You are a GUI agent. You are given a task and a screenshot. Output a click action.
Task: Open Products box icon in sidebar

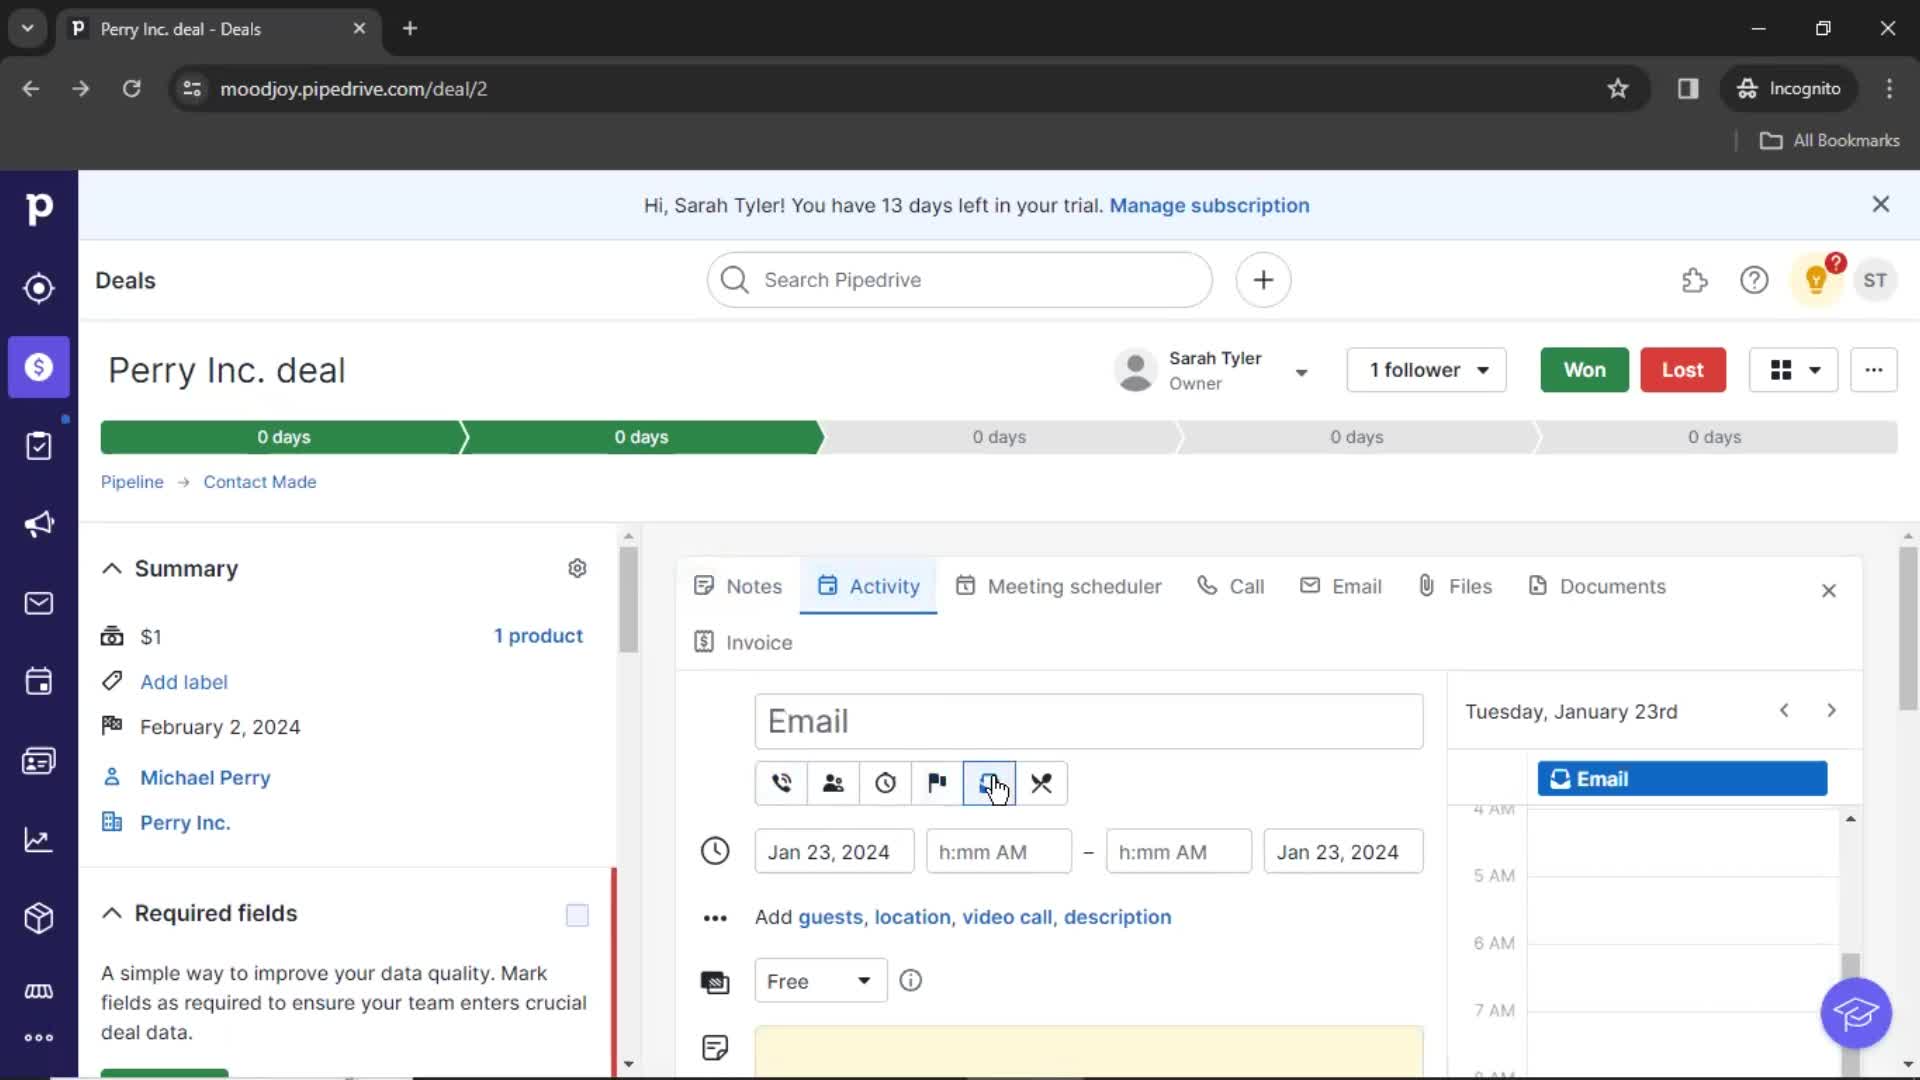coord(39,918)
